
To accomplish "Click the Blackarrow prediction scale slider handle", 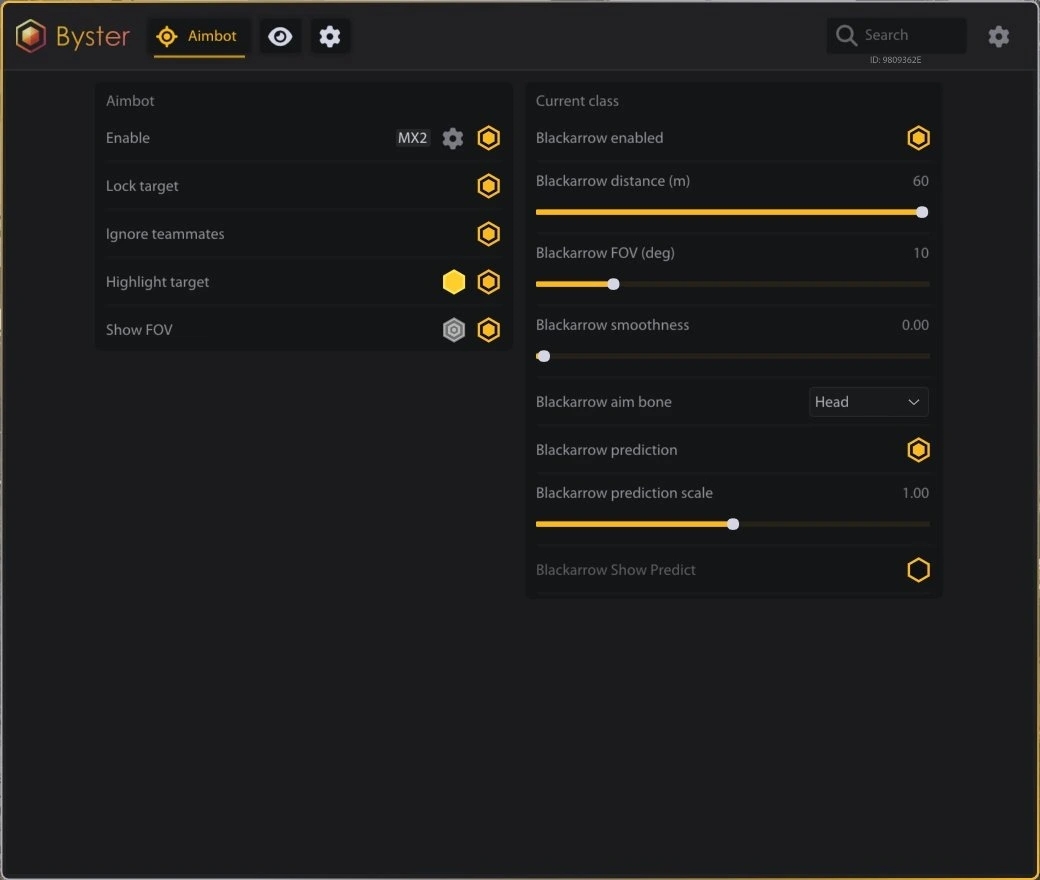I will [x=733, y=524].
